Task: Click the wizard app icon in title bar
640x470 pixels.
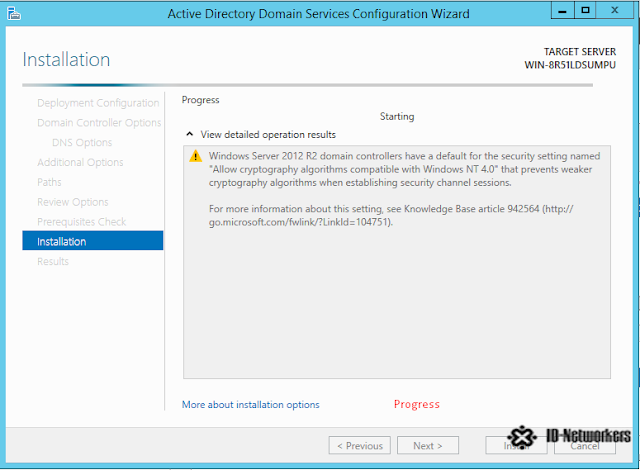Action: [x=13, y=14]
